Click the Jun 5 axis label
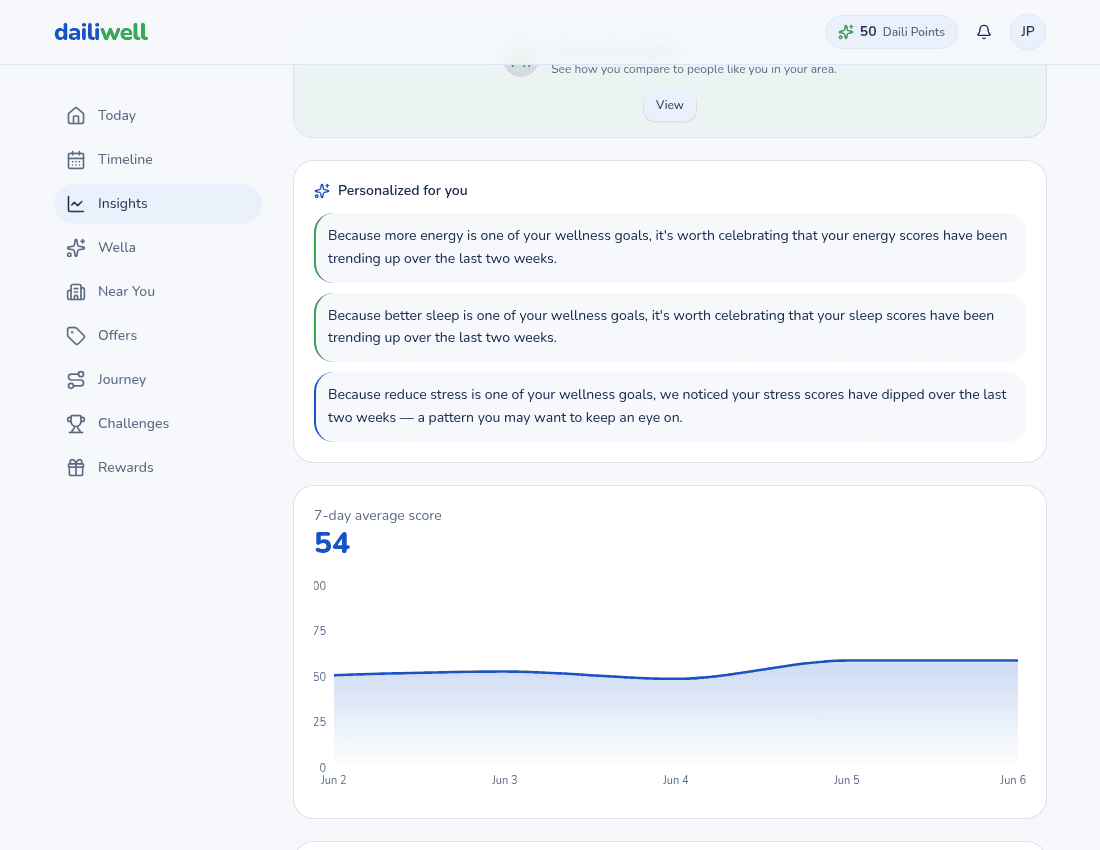This screenshot has height=850, width=1100. point(846,780)
